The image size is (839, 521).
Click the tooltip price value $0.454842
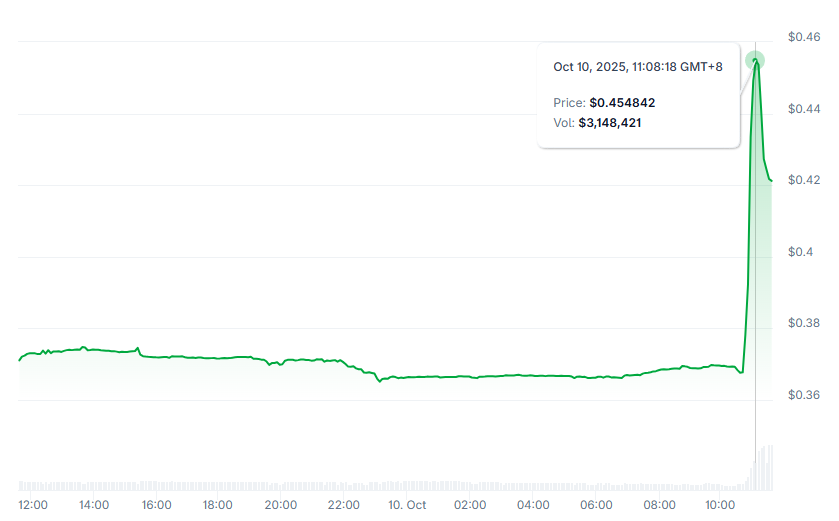(x=622, y=103)
